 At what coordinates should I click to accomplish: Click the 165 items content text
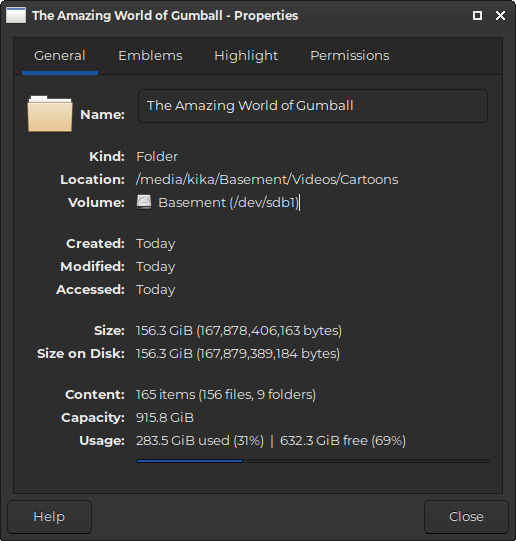pyautogui.click(x=226, y=394)
